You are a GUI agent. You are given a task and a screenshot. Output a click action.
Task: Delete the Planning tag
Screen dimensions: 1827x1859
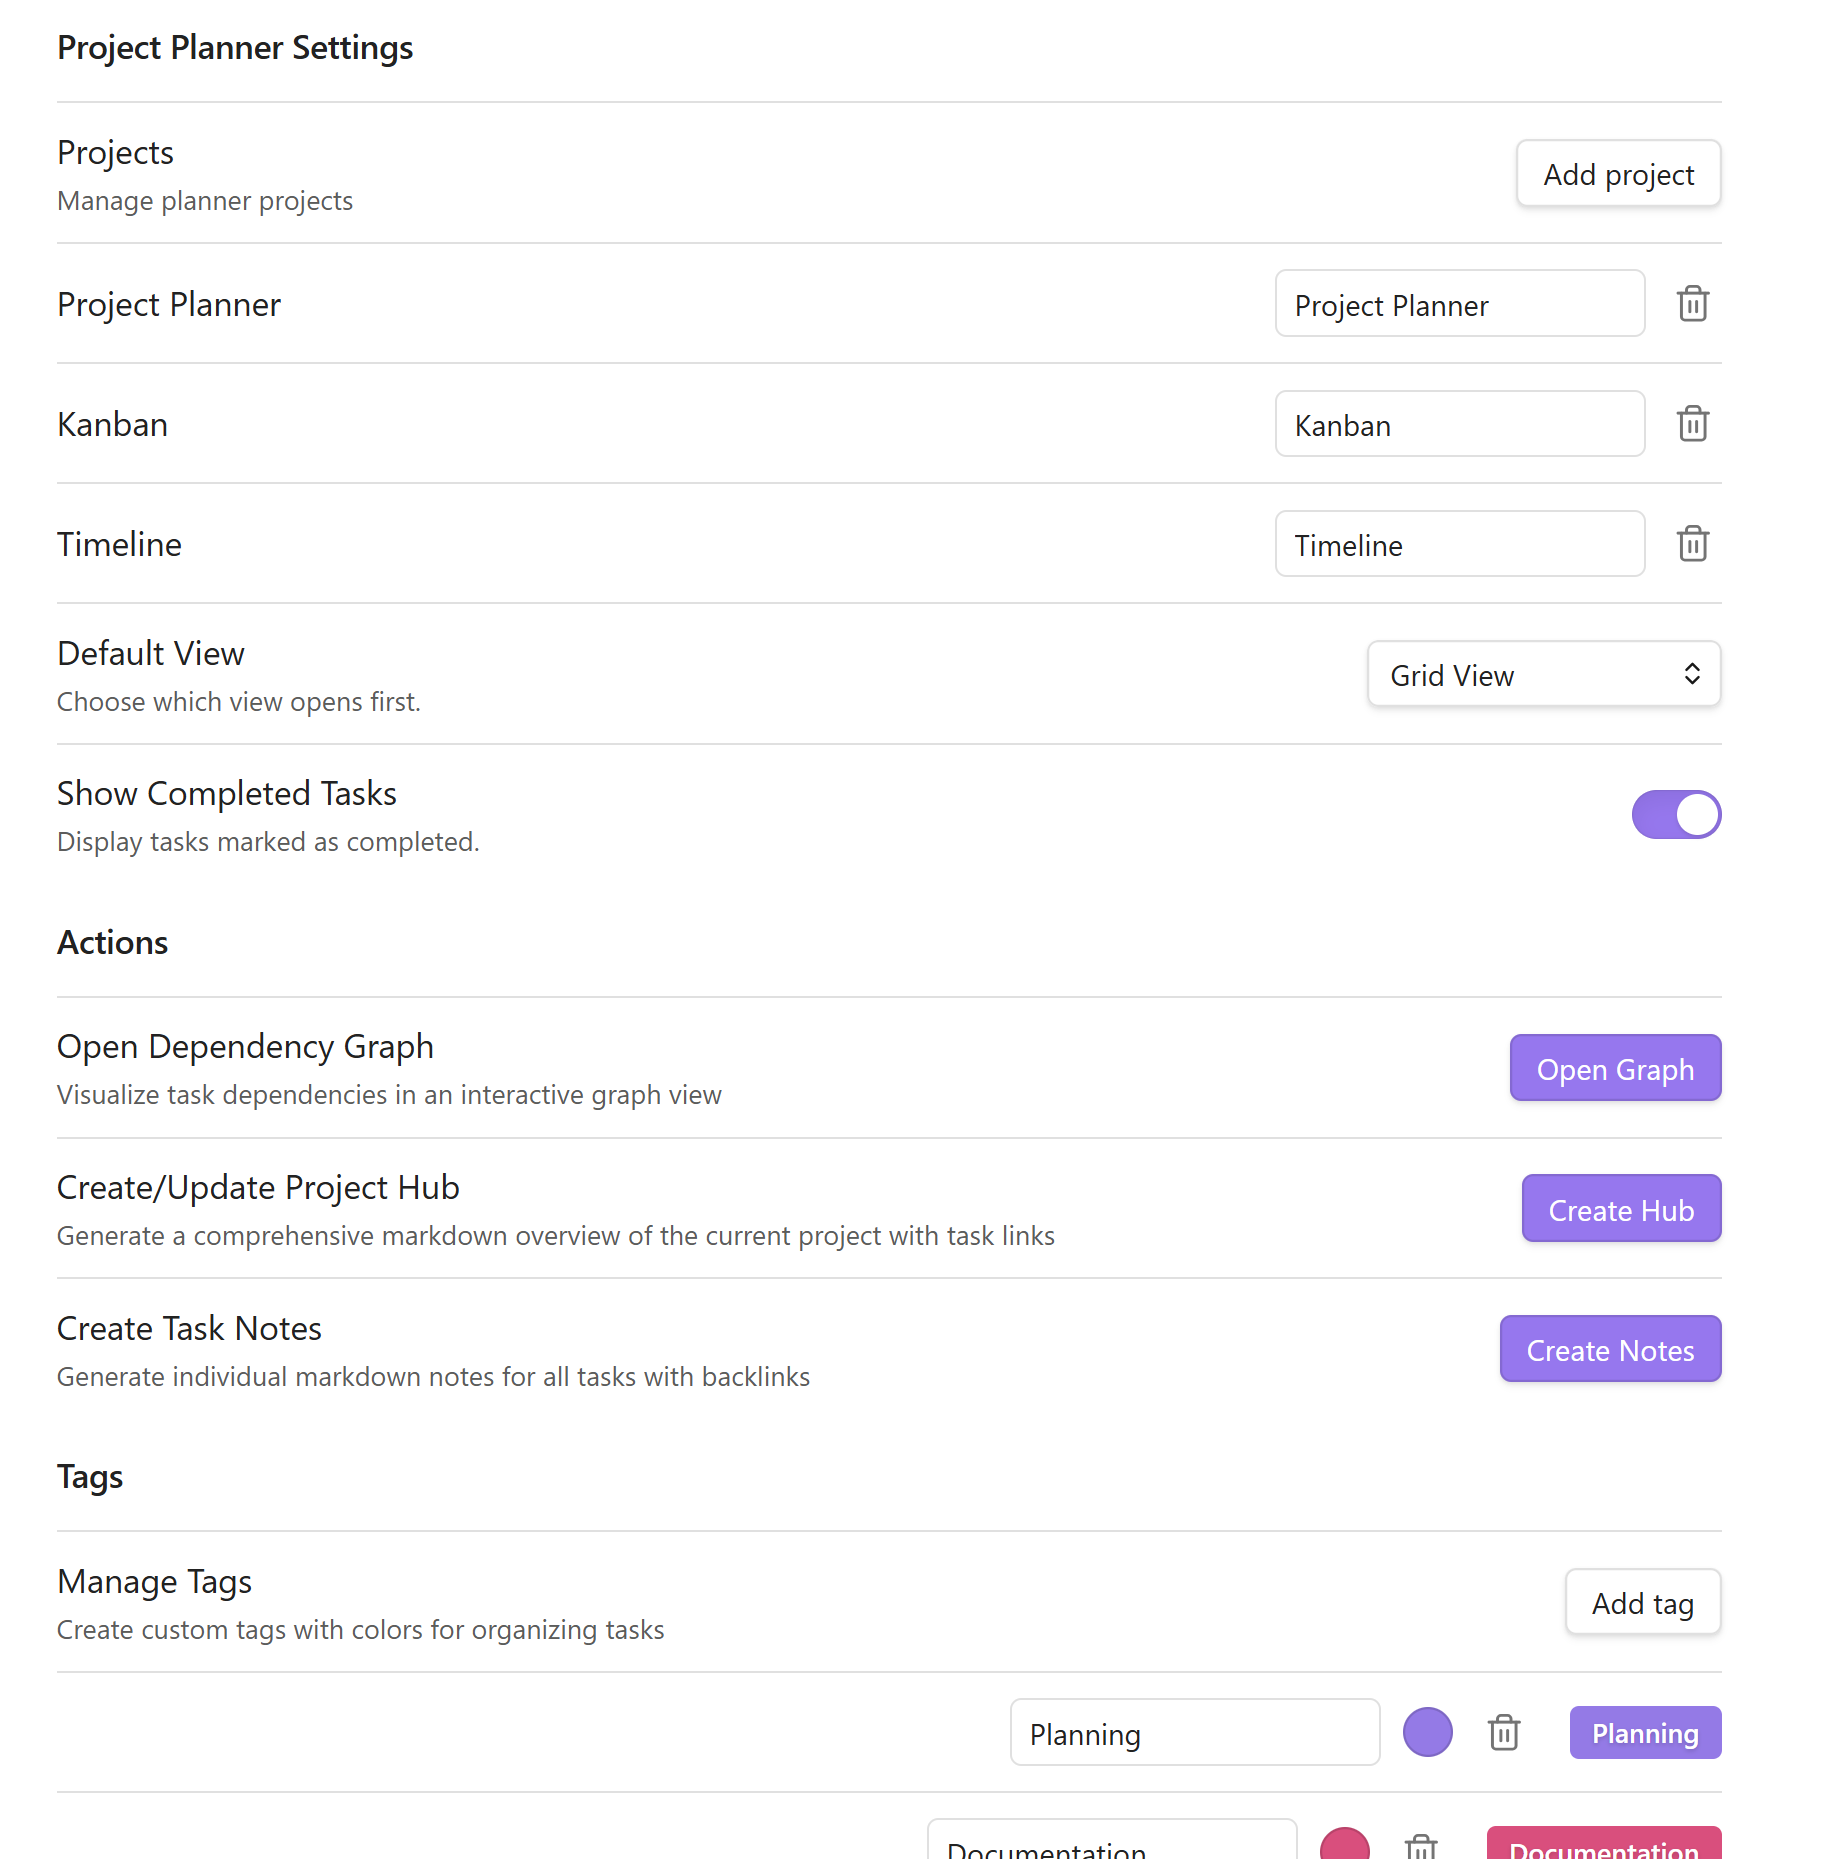coord(1505,1733)
